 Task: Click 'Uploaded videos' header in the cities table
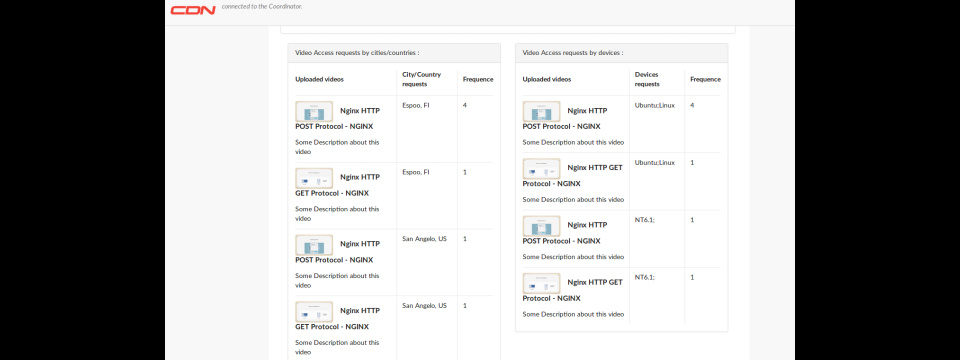tap(320, 80)
